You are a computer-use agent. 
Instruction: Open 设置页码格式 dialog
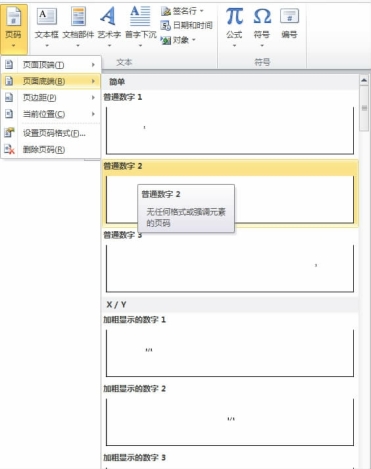click(51, 133)
